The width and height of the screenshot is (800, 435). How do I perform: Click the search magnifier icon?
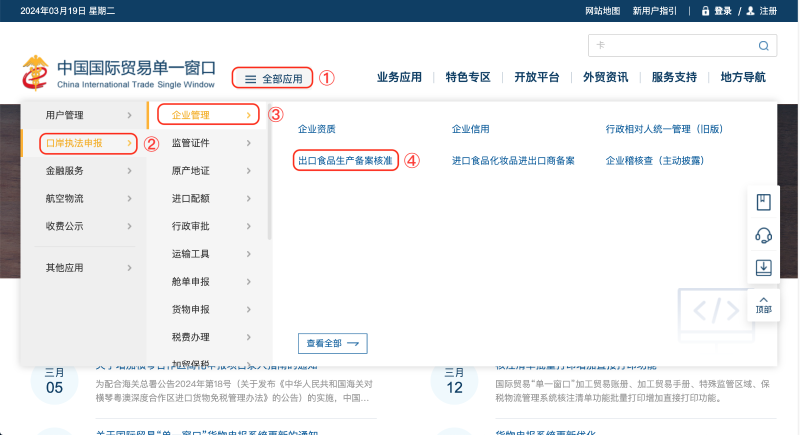click(x=763, y=46)
